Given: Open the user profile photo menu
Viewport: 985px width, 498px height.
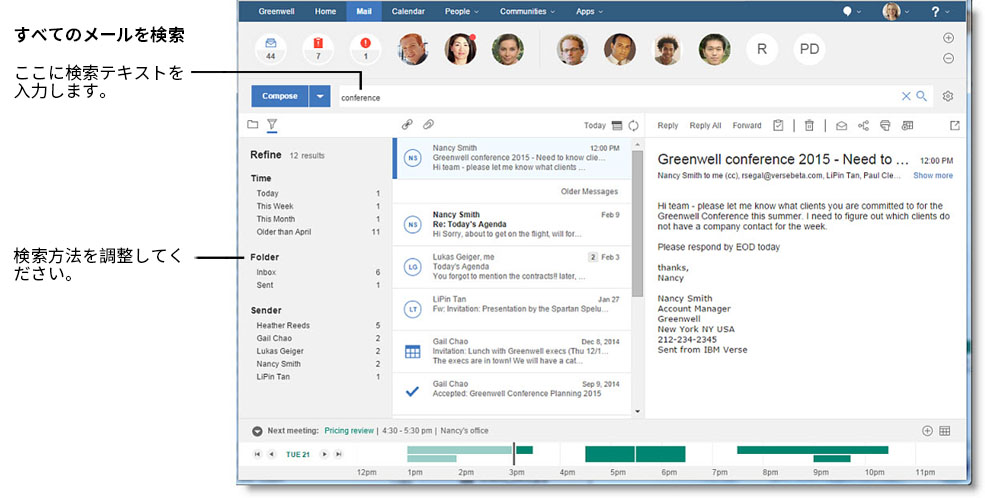Looking at the screenshot, I should click(895, 11).
